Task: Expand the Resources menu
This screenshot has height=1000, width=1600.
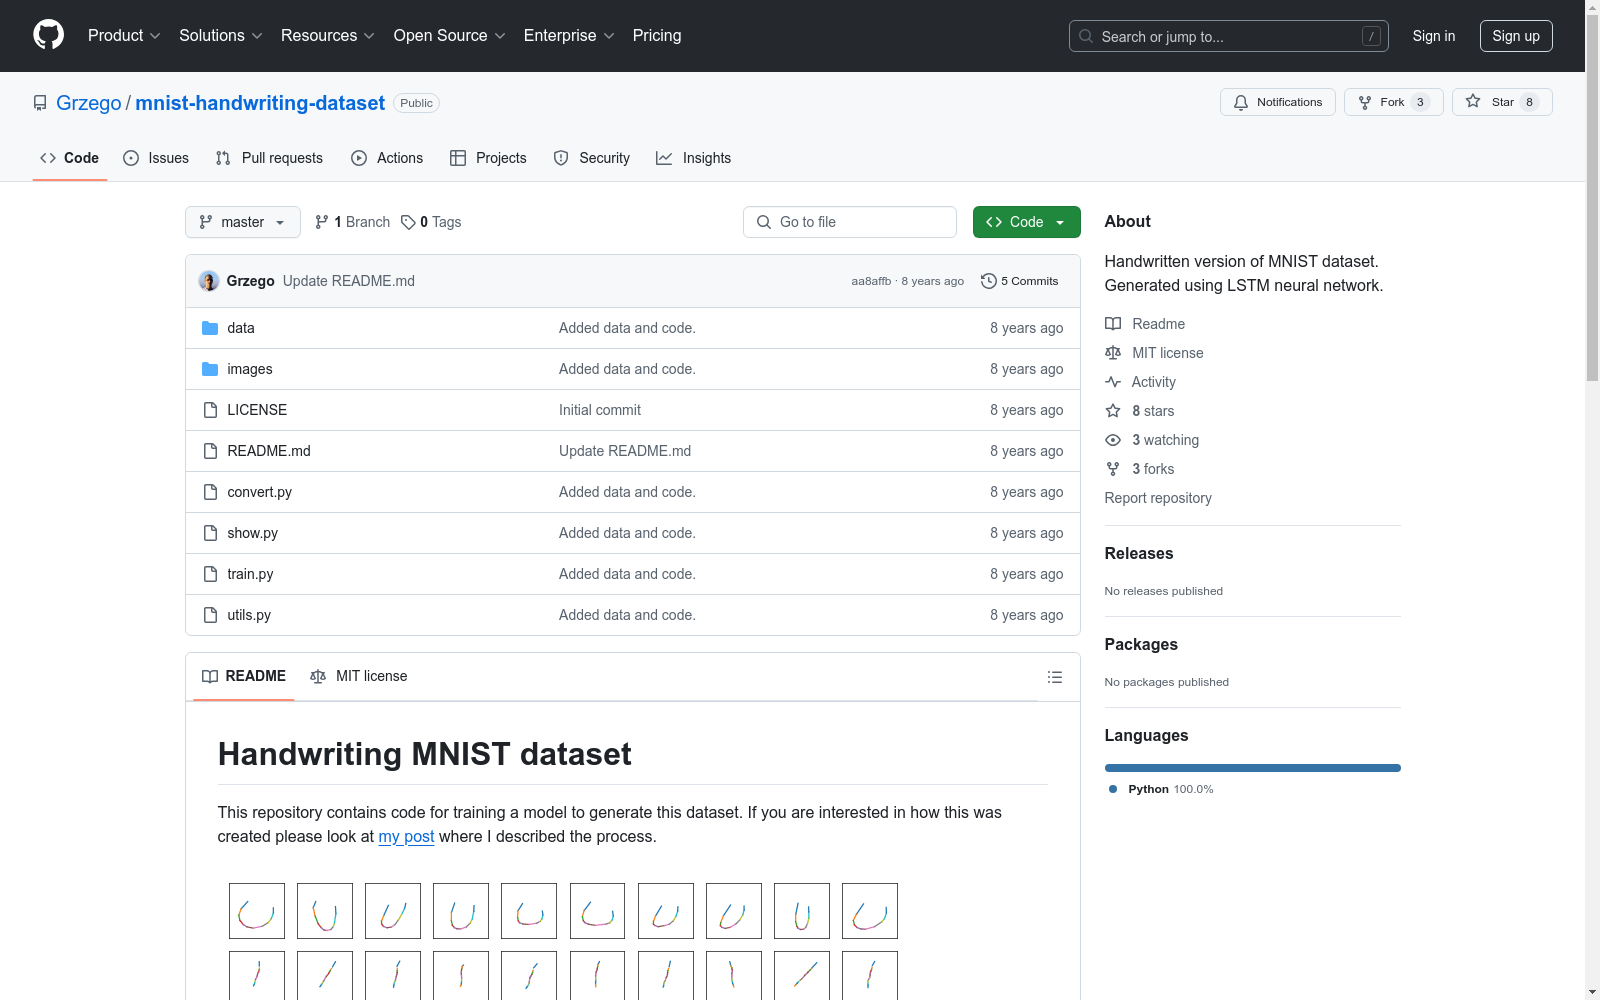Action: (x=328, y=36)
